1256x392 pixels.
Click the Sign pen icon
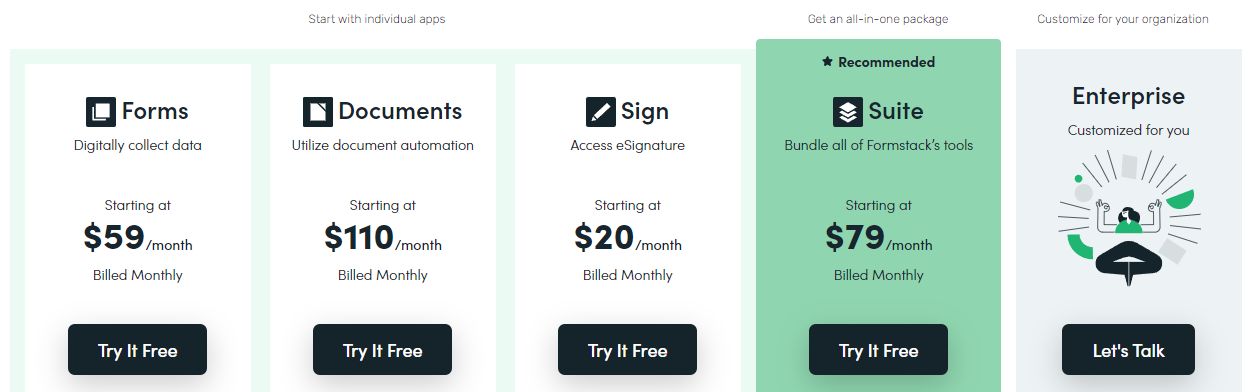click(x=601, y=111)
